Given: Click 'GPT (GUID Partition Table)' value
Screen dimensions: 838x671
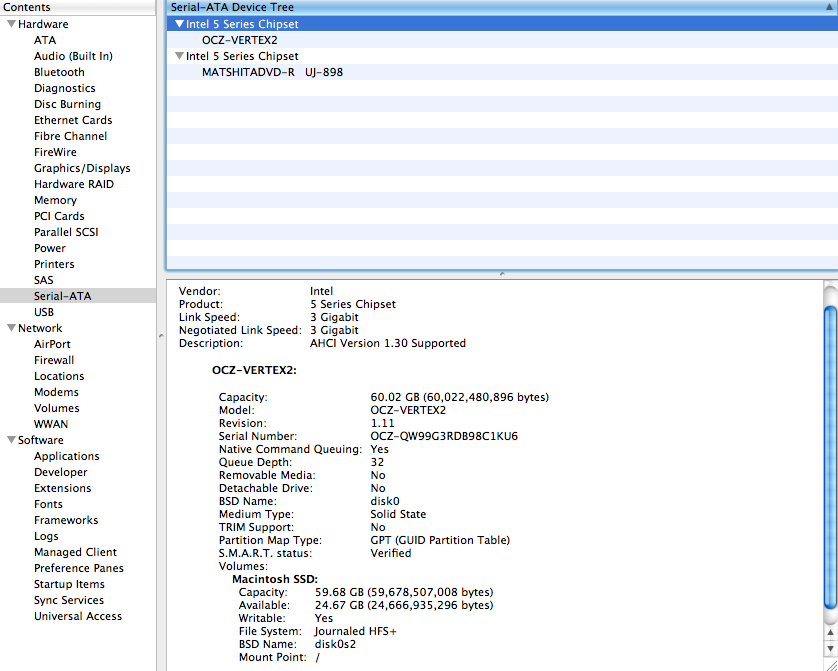Looking at the screenshot, I should [440, 540].
